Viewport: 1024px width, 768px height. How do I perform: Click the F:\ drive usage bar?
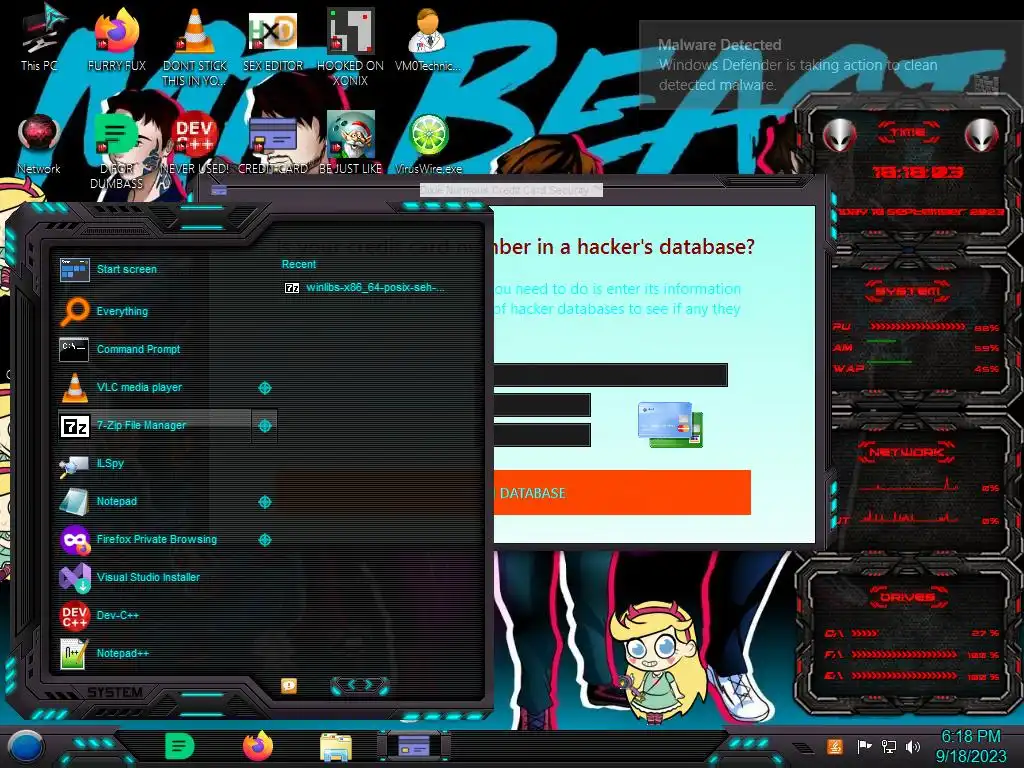tap(904, 654)
